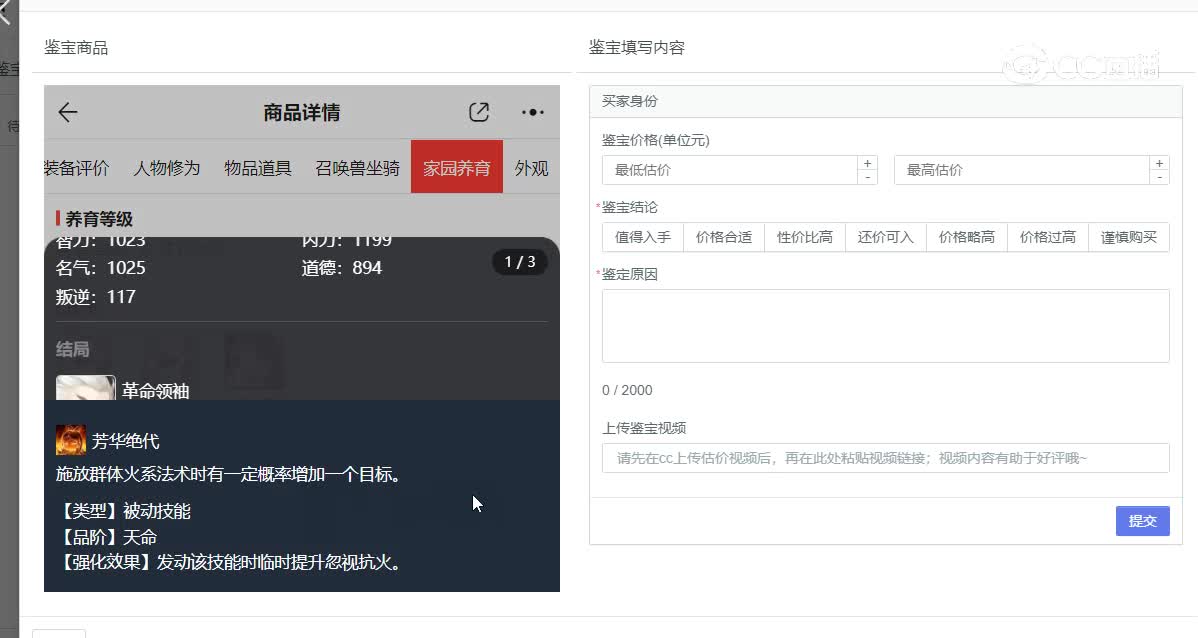
Task: Submit the appraisal with the 提交 button
Action: tap(1142, 520)
